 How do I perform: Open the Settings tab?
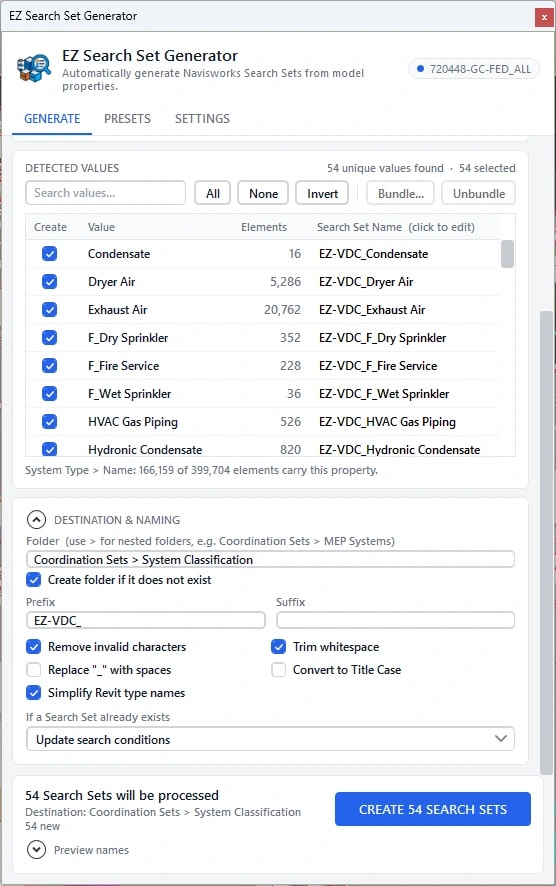pos(202,119)
